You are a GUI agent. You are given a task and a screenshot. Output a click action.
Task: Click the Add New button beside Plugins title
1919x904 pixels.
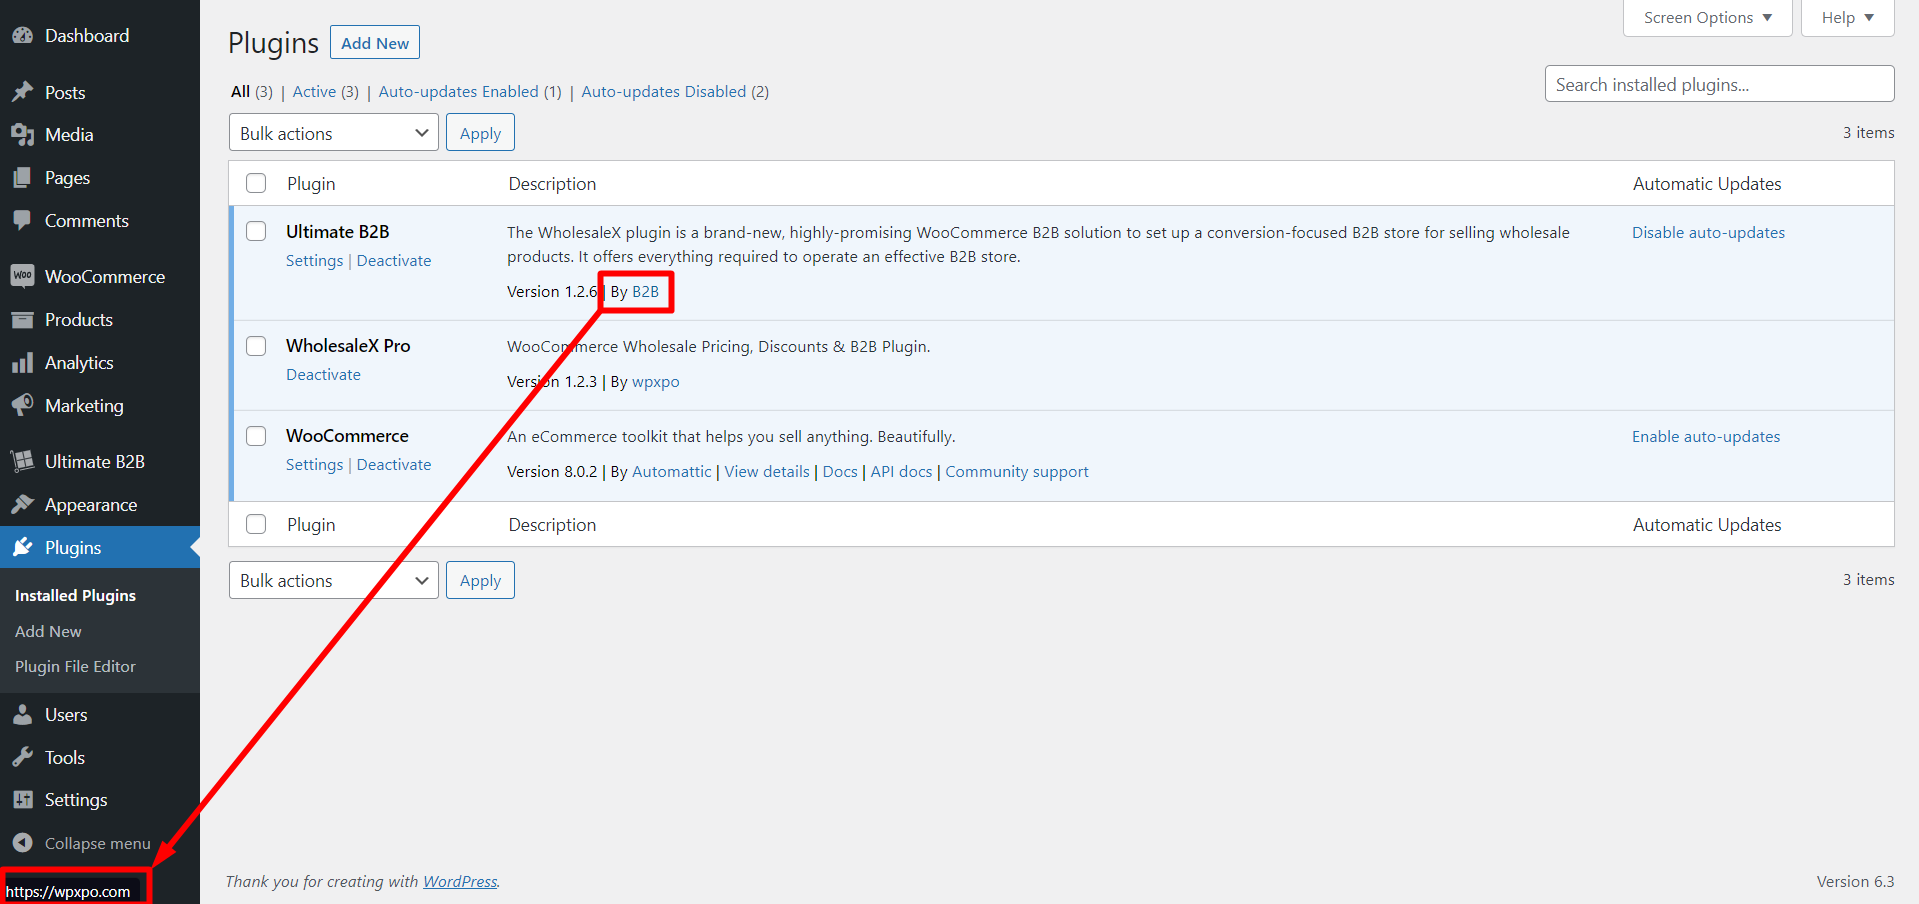click(x=375, y=43)
